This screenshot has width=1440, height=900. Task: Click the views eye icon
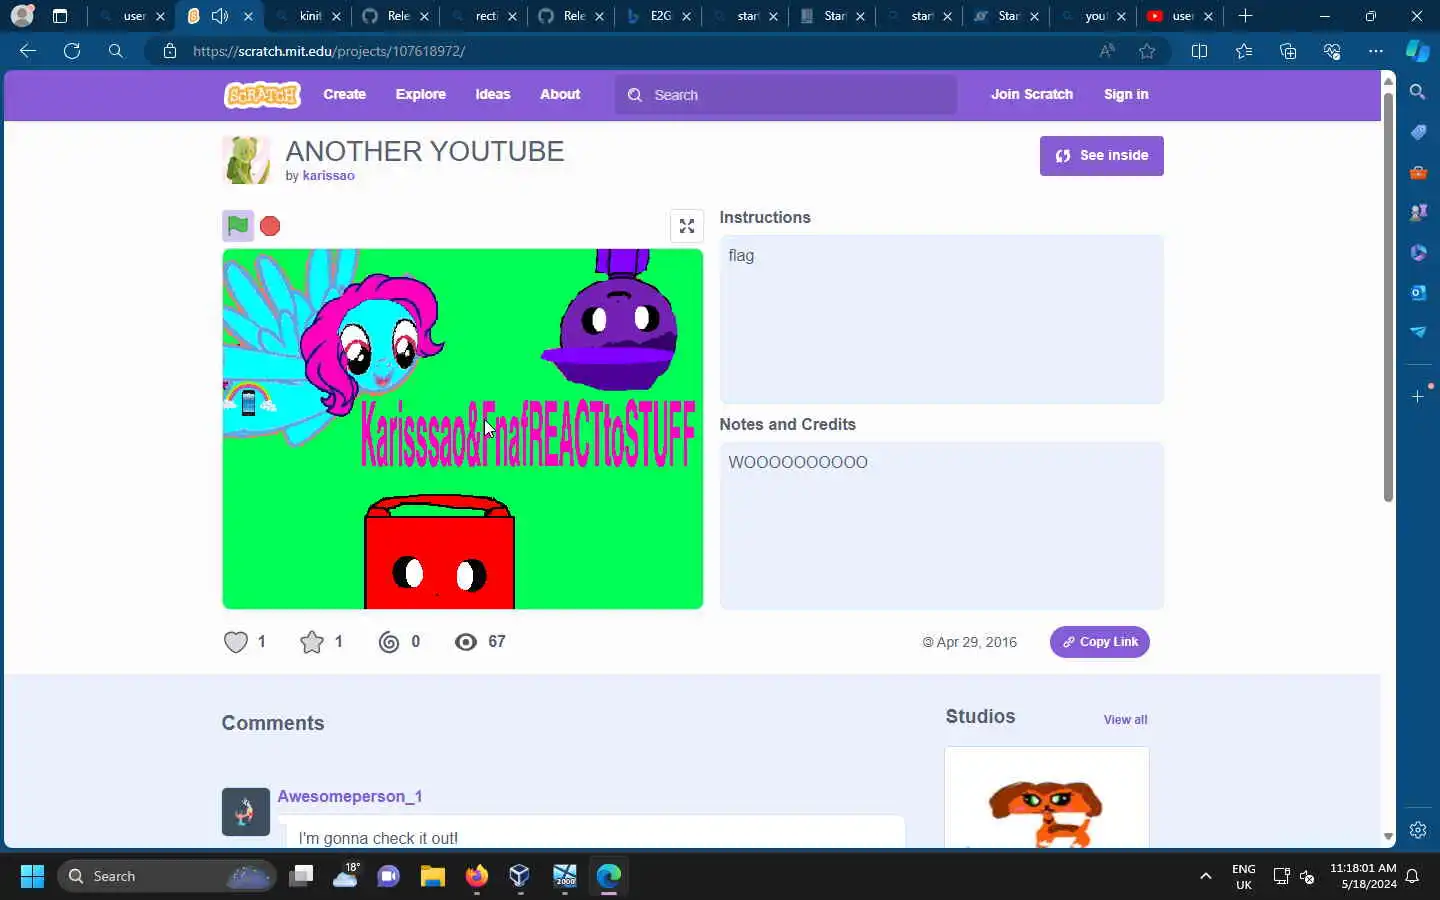(466, 642)
